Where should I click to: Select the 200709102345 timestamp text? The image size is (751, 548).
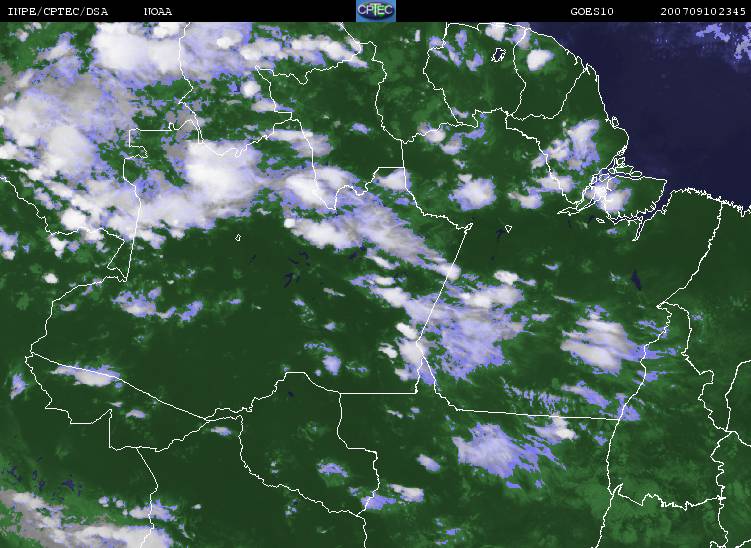point(703,11)
